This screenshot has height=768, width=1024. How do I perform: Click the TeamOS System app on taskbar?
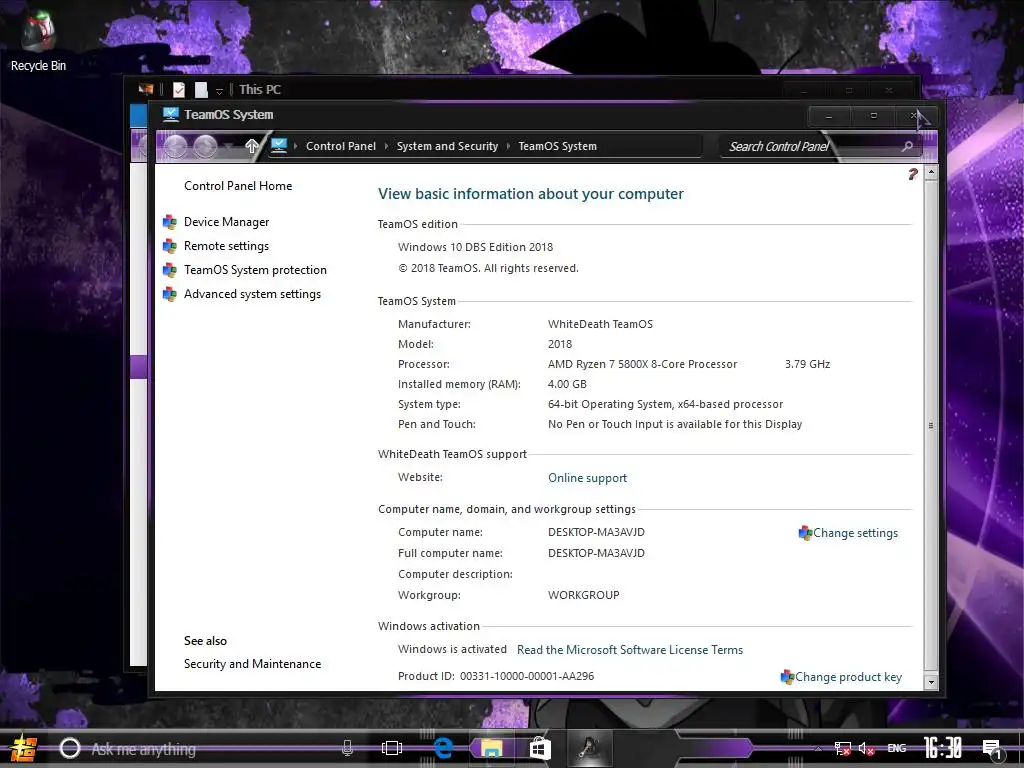click(589, 748)
